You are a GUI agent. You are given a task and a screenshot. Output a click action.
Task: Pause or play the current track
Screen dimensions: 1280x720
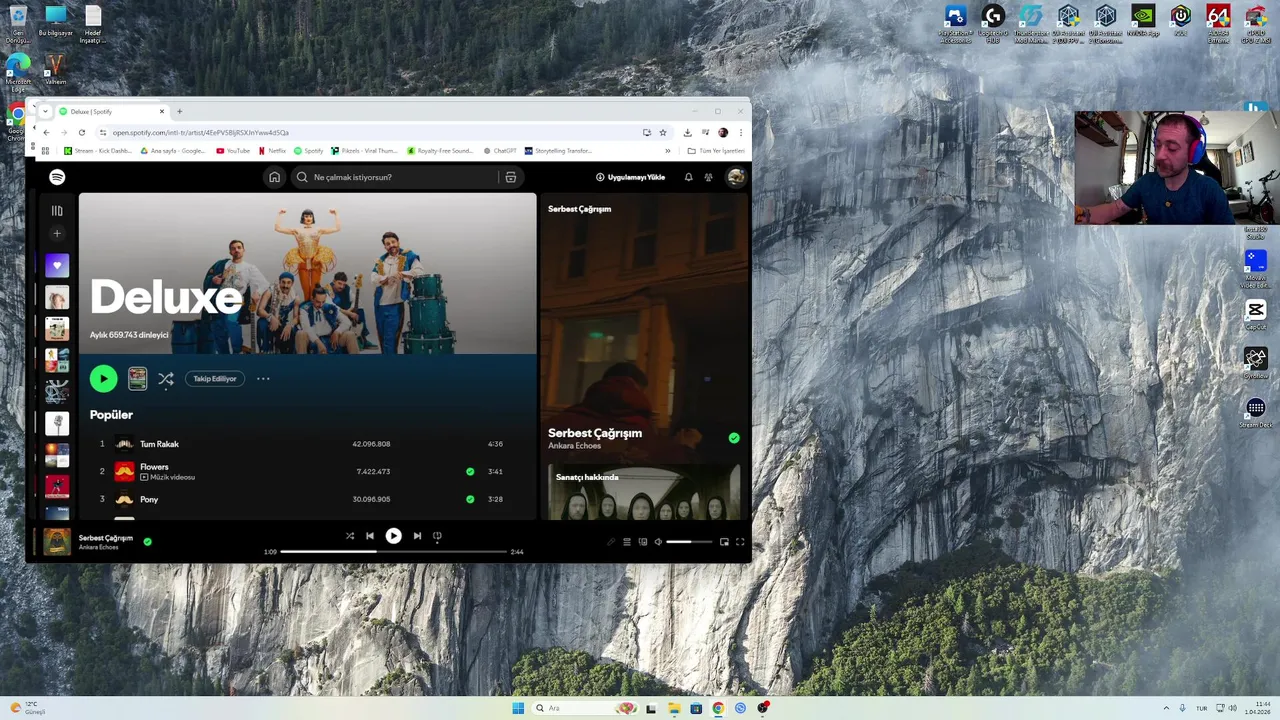click(x=394, y=536)
